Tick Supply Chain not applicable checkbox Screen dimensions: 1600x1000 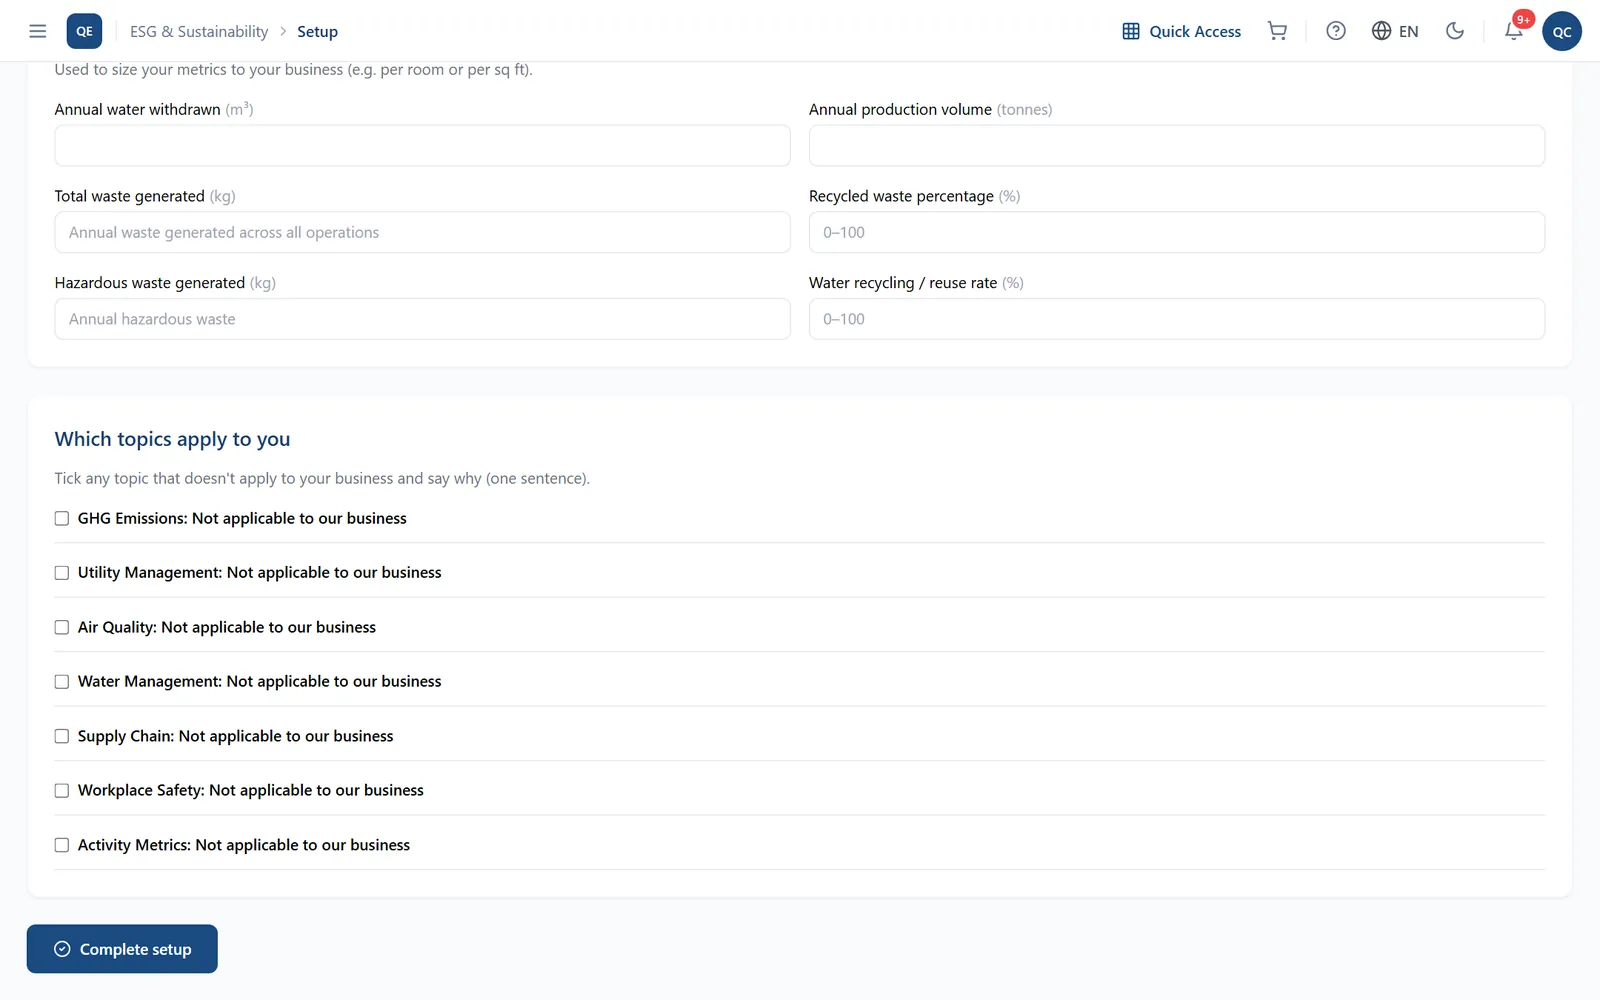pyautogui.click(x=62, y=736)
